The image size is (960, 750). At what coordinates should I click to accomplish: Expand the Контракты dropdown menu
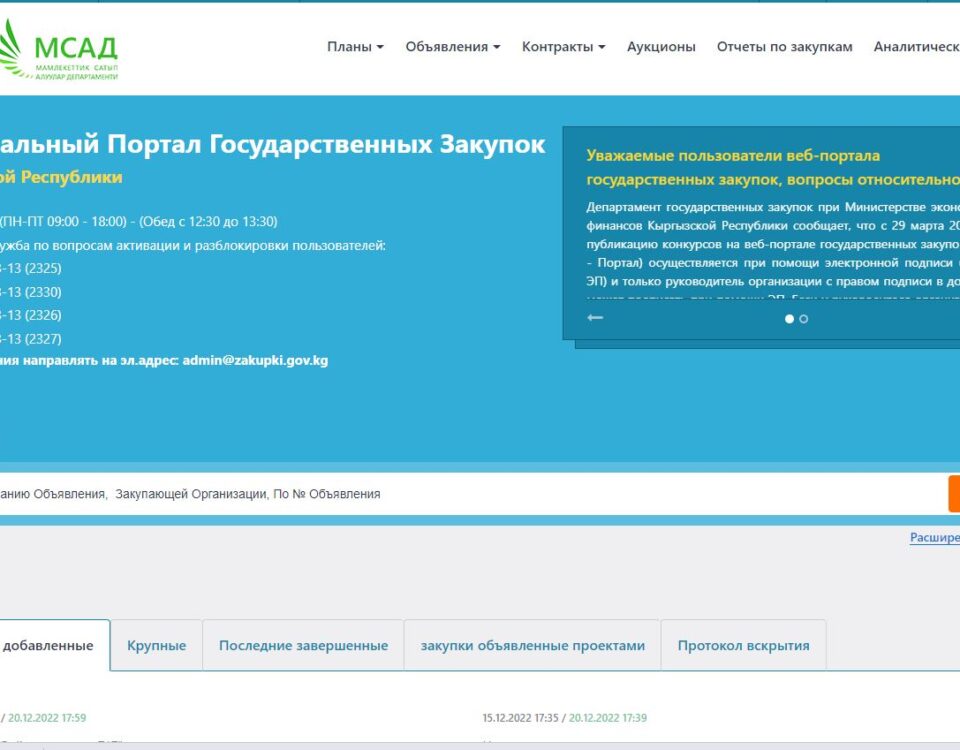click(563, 47)
